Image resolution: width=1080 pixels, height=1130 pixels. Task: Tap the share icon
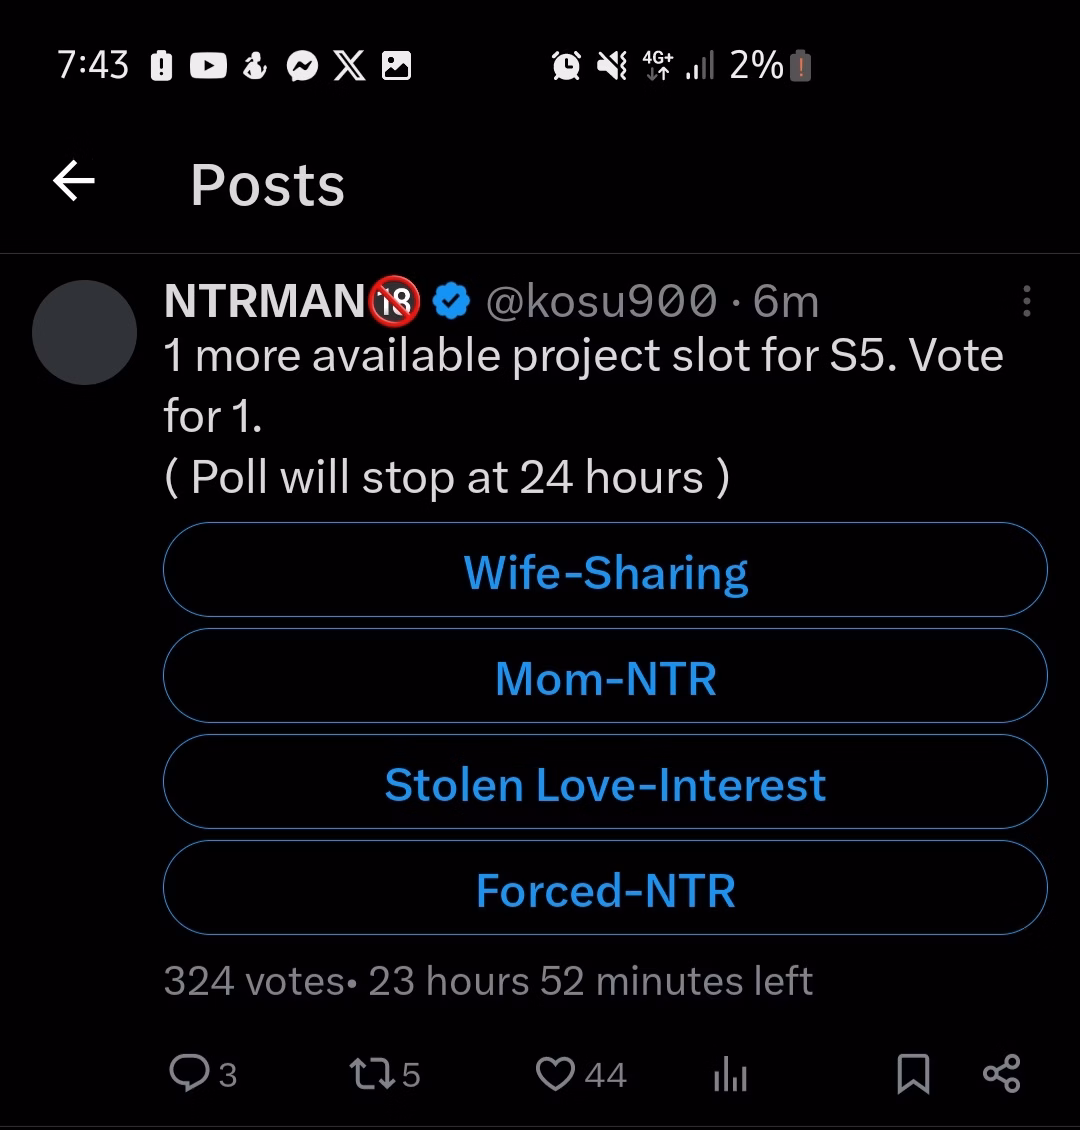click(x=1001, y=1074)
